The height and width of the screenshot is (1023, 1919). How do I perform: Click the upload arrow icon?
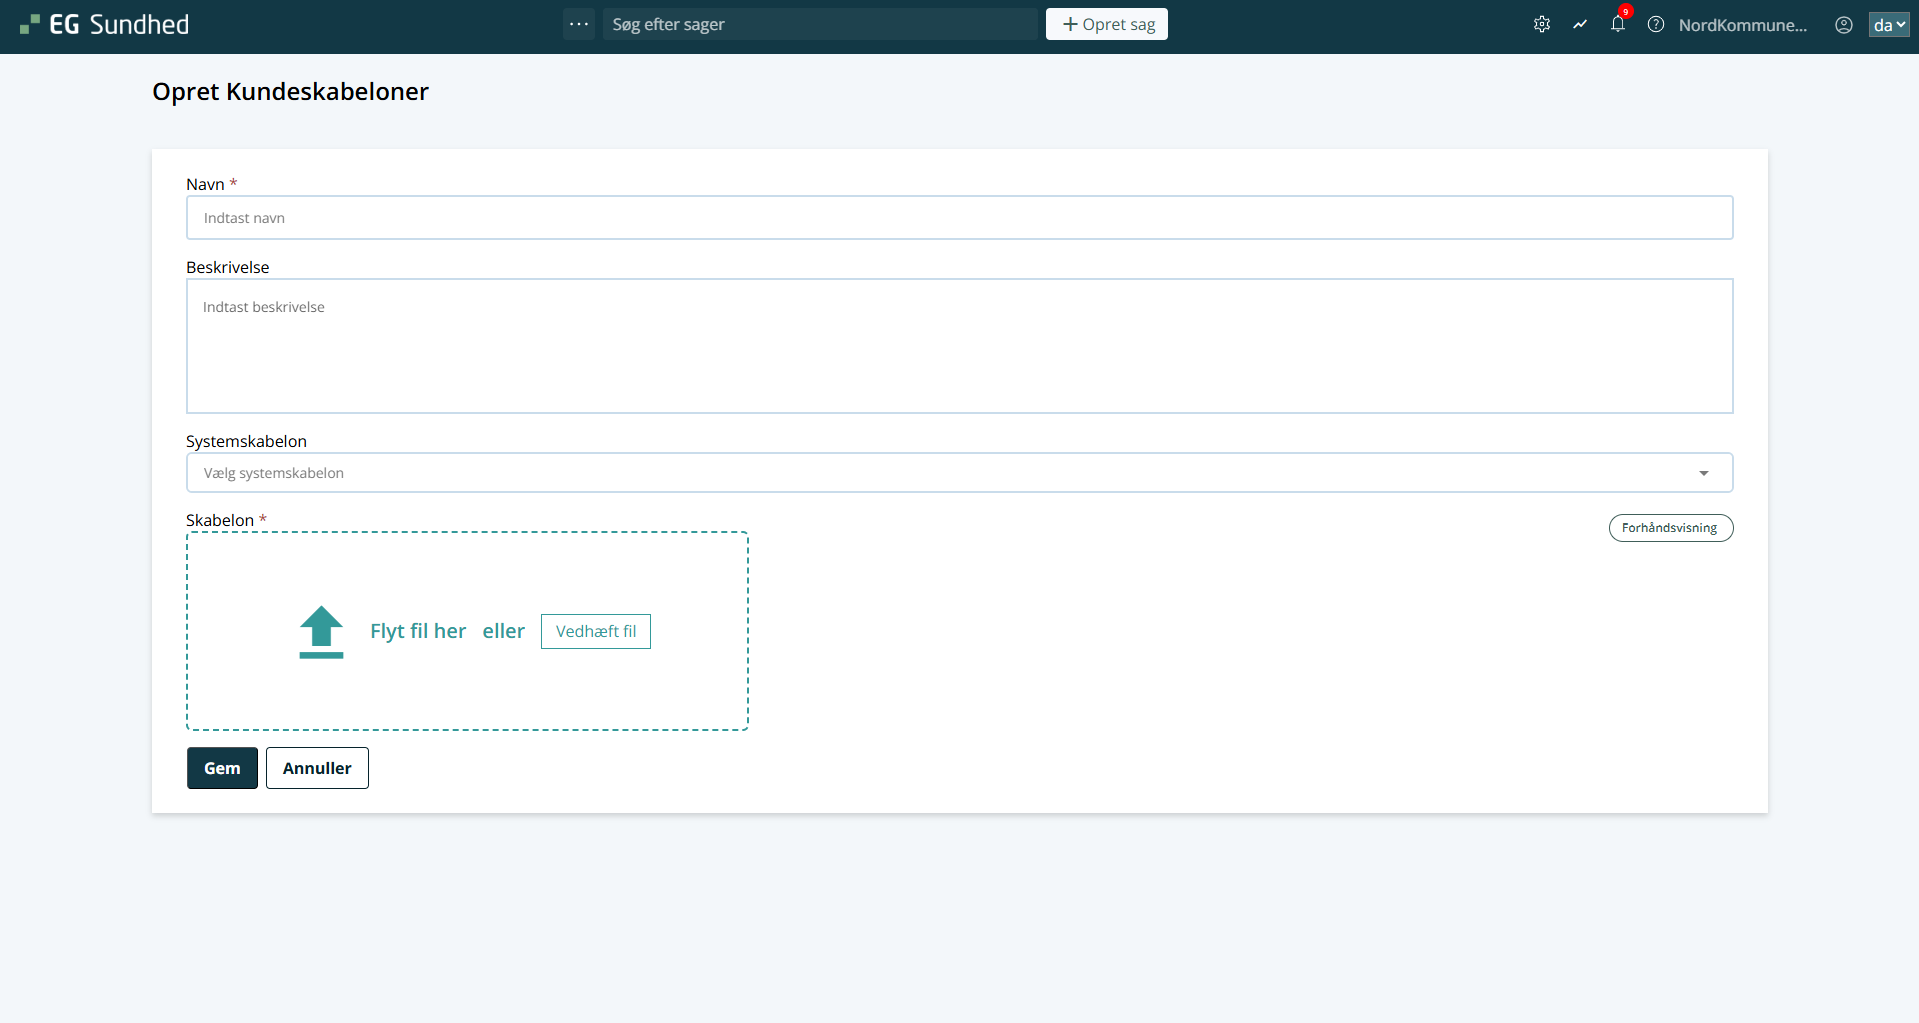pos(321,631)
